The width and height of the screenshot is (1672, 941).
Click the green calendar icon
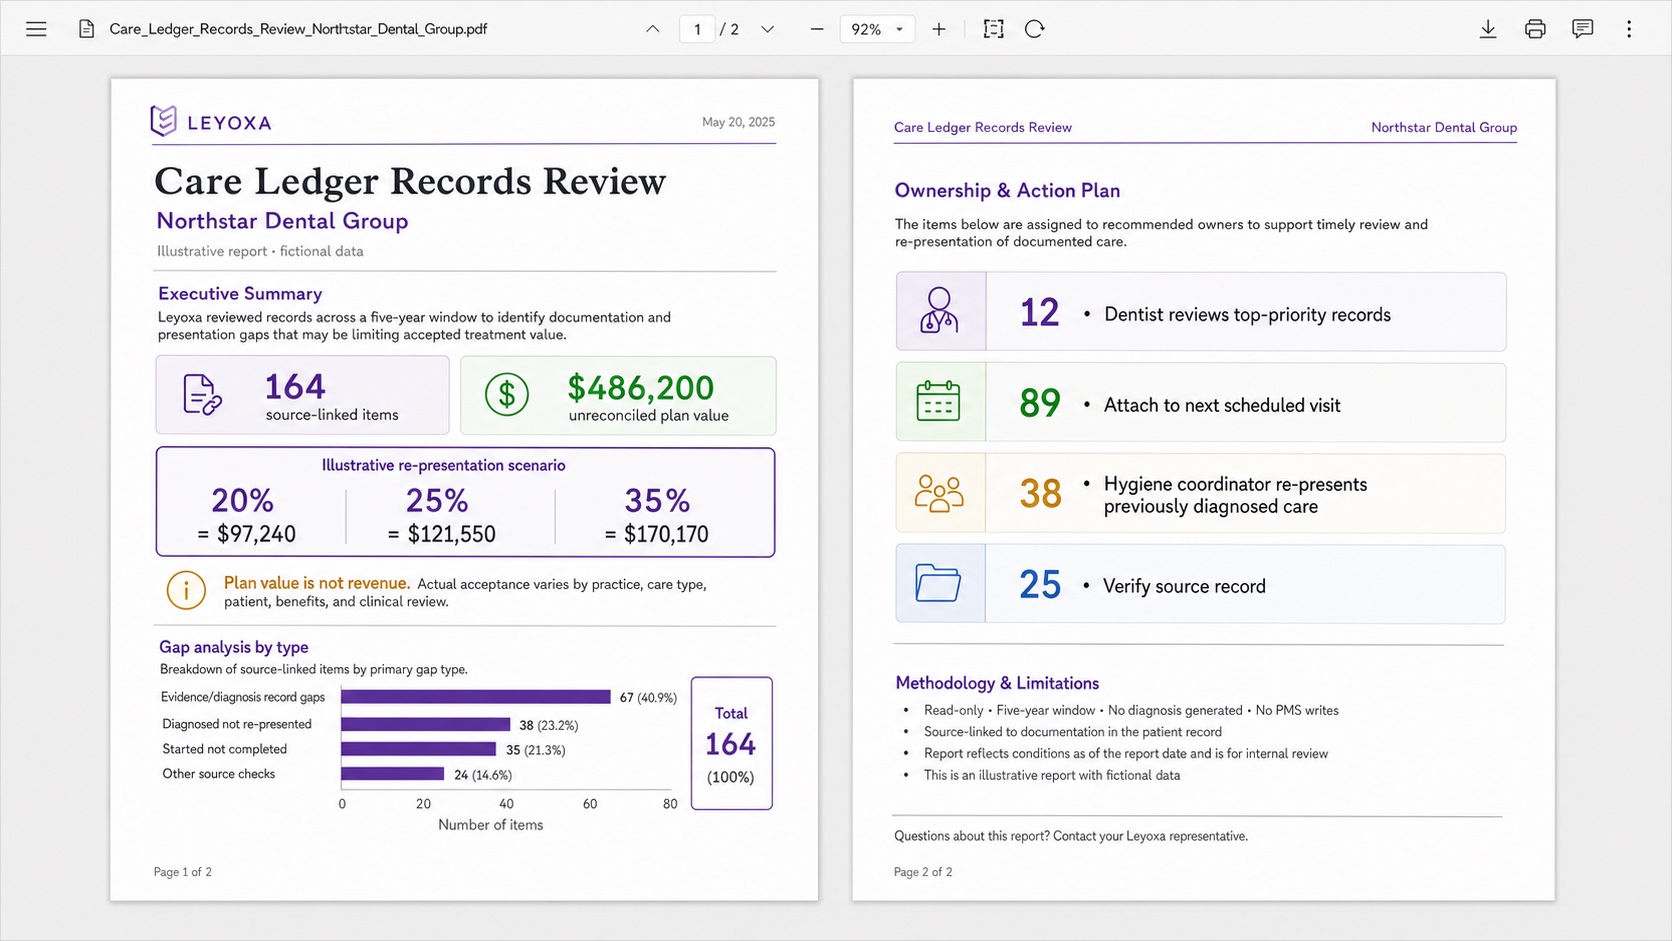click(938, 401)
